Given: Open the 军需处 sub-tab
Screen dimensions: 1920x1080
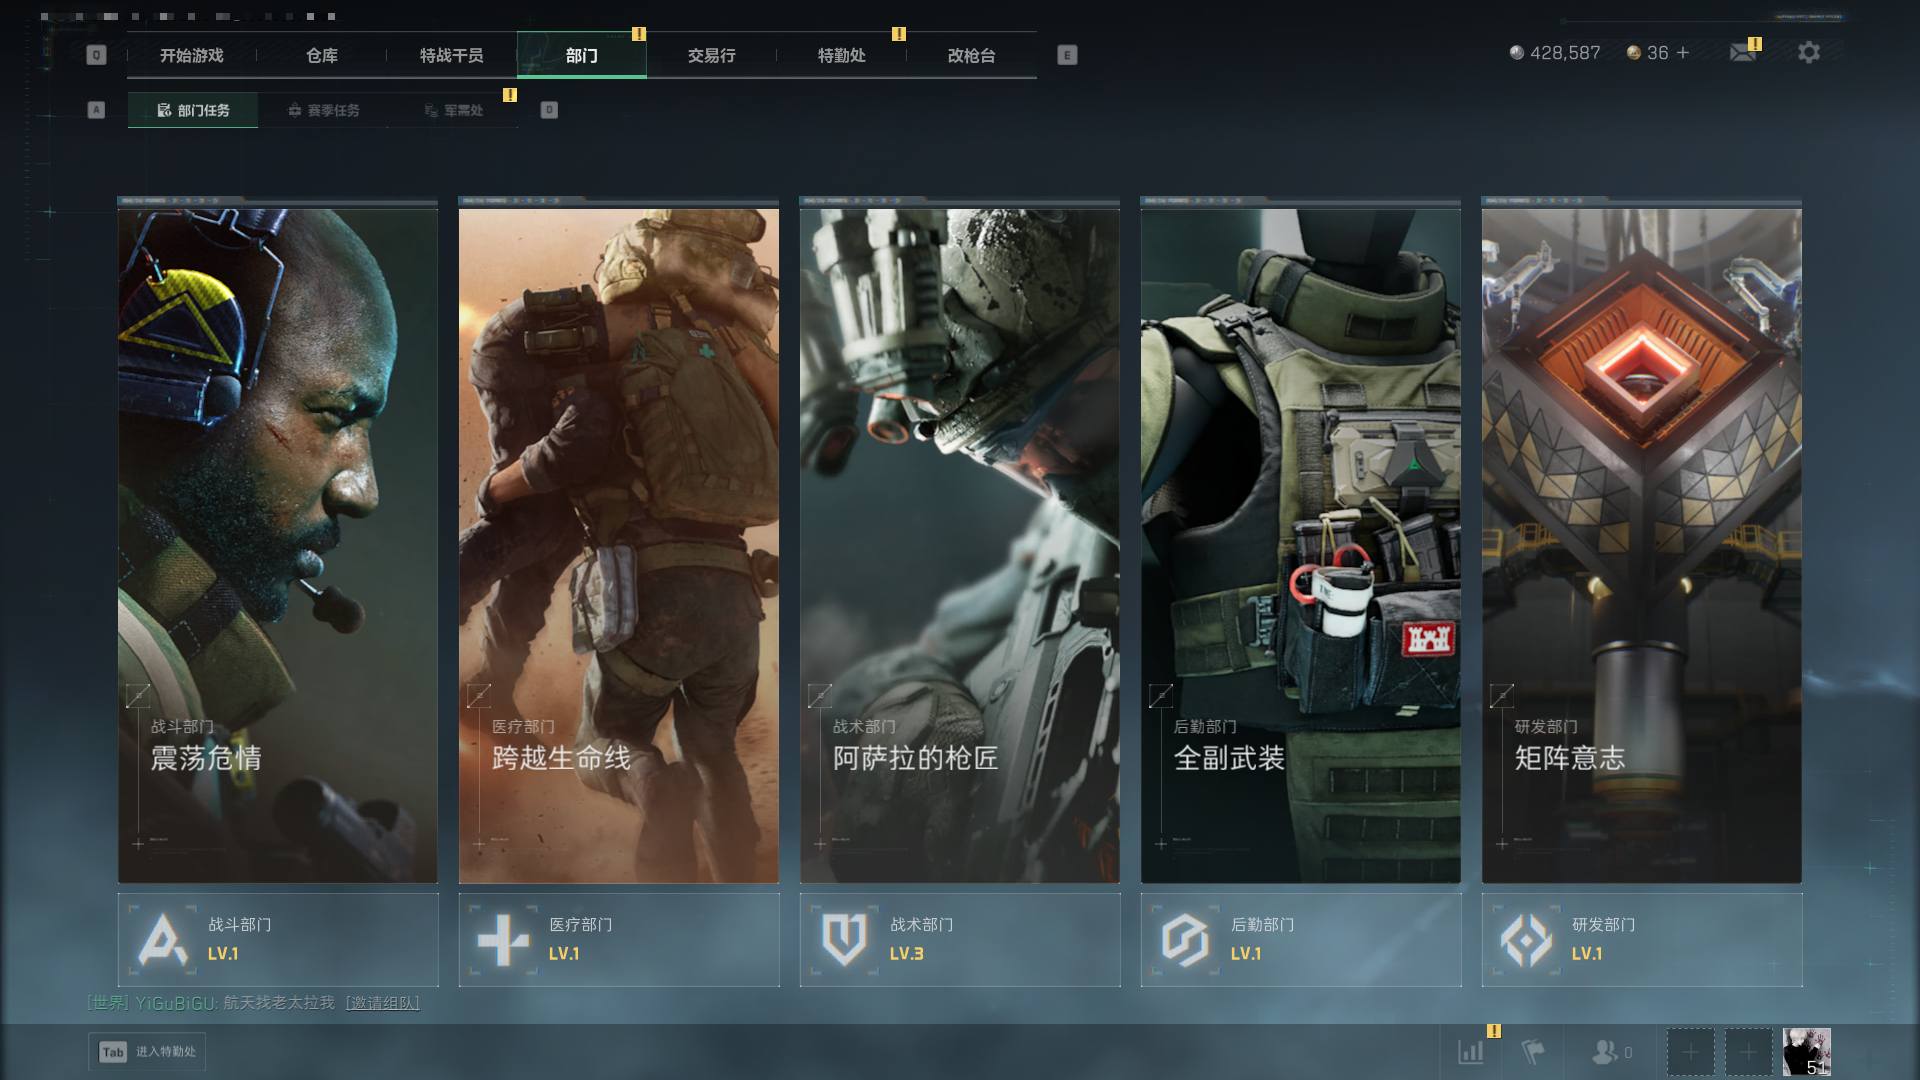Looking at the screenshot, I should [453, 110].
